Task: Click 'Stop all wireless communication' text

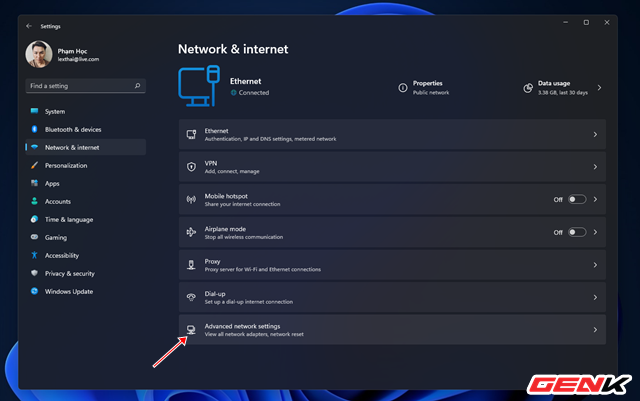Action: [244, 237]
